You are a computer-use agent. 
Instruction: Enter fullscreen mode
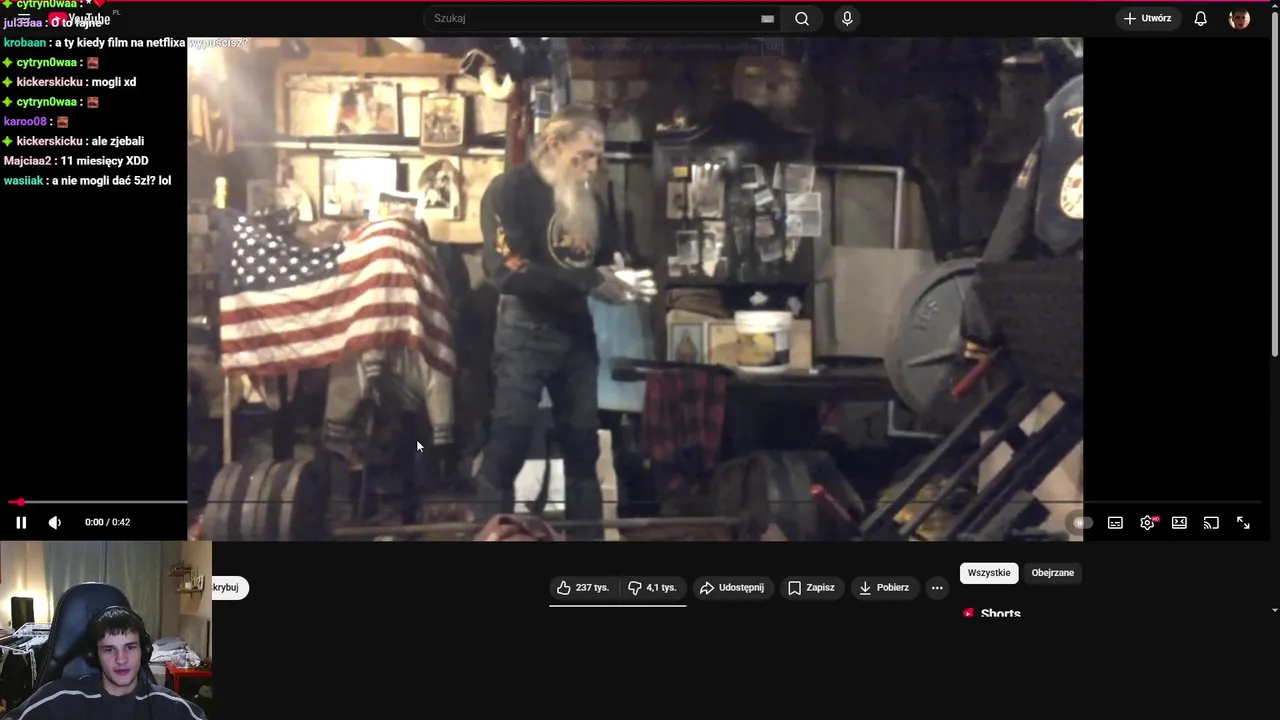click(1243, 522)
